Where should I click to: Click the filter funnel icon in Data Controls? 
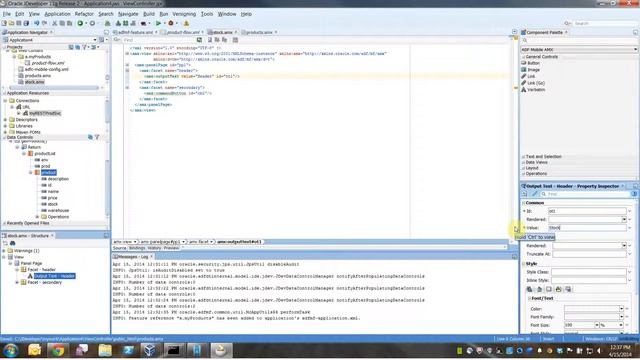coord(97,137)
